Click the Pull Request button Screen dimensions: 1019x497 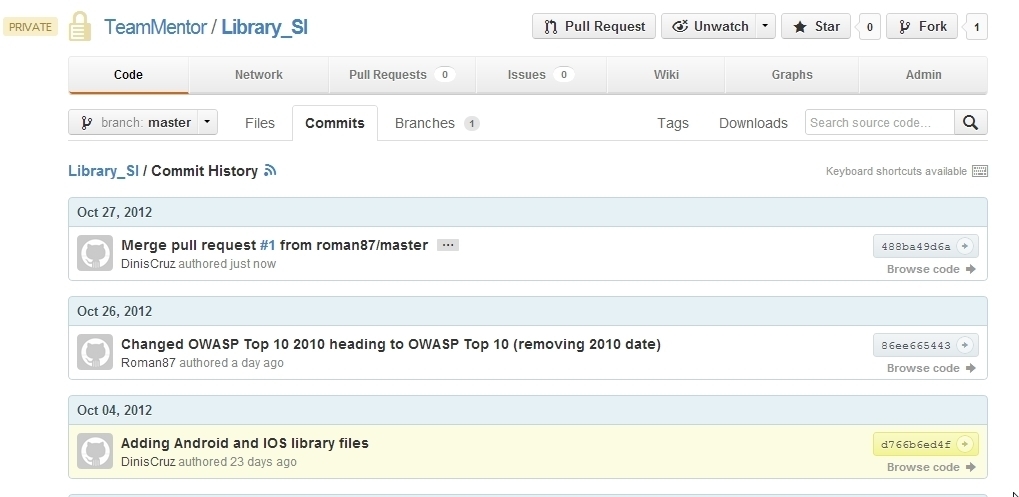click(594, 27)
